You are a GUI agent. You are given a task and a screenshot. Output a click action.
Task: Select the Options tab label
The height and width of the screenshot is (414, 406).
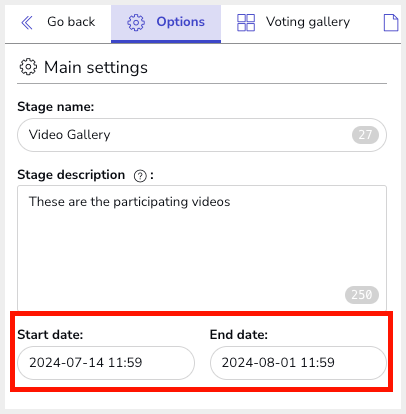[181, 22]
